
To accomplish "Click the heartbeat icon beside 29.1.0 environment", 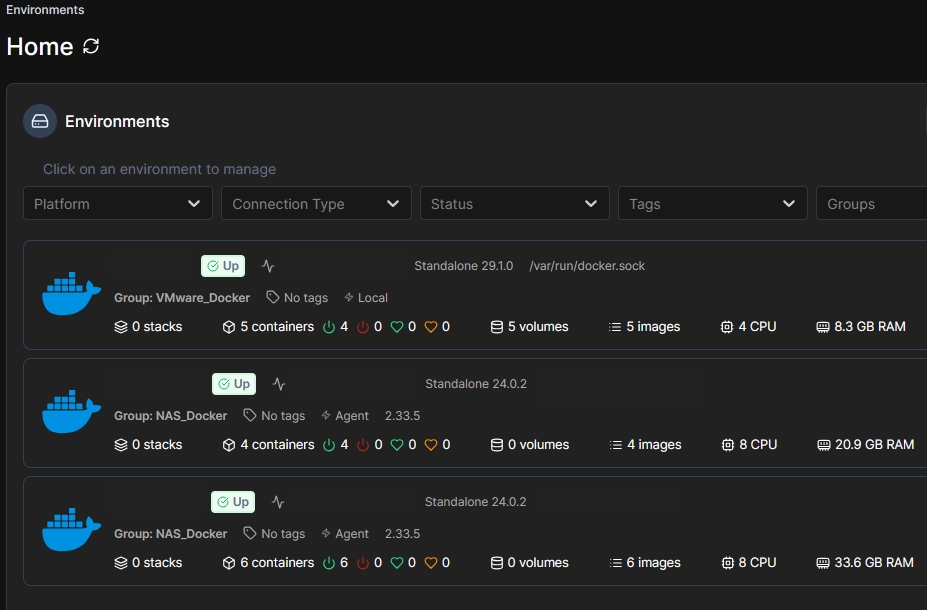I will pyautogui.click(x=268, y=266).
